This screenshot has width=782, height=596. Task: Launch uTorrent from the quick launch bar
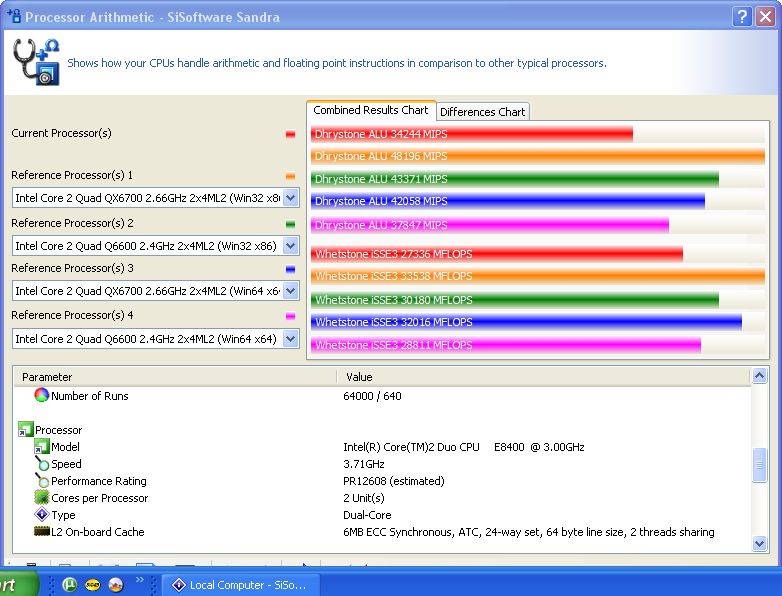click(69, 585)
